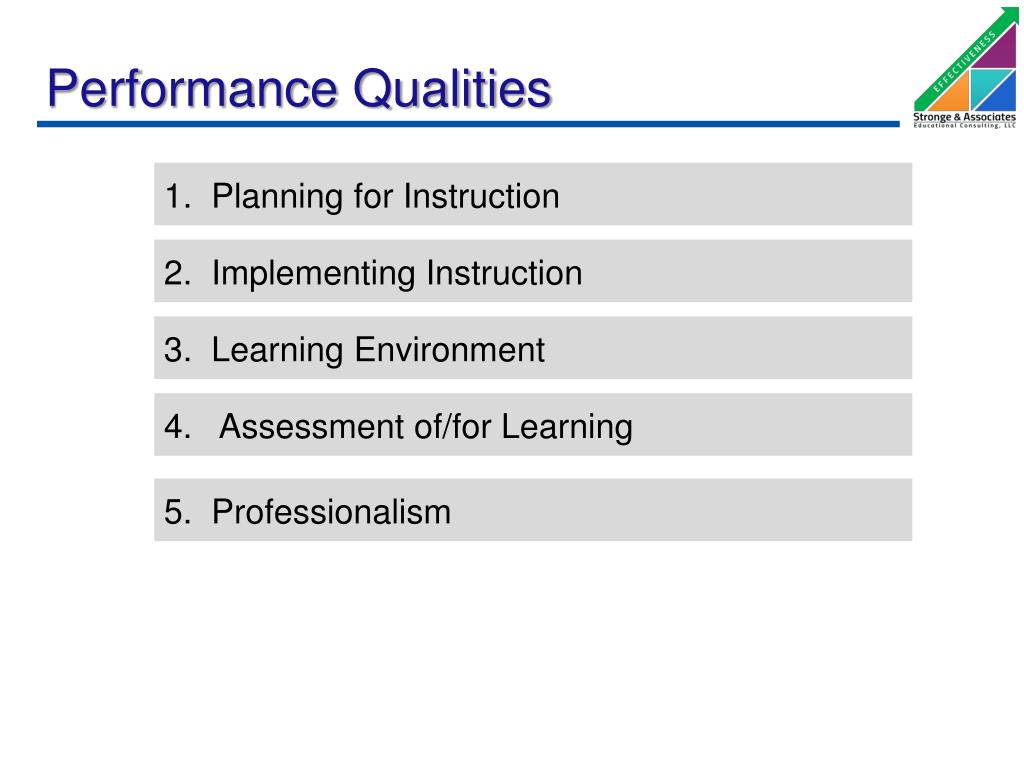Click the number 1 list marker
Screen dimensions: 1024x768
coord(177,197)
